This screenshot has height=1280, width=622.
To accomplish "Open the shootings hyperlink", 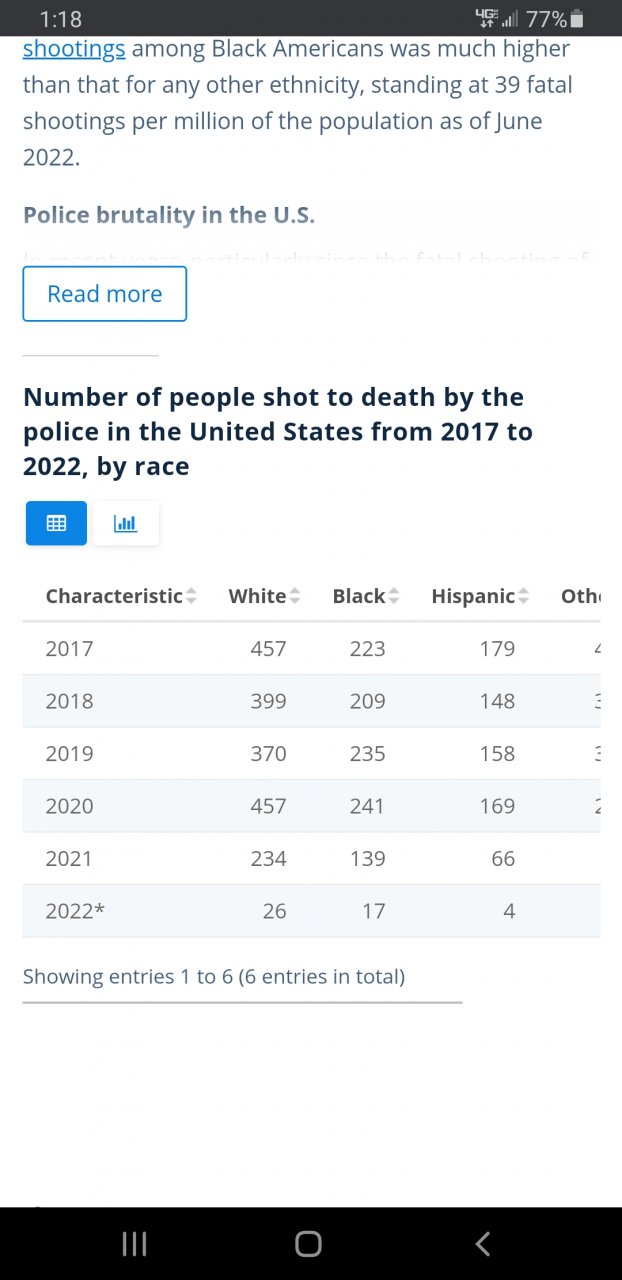I will click(74, 48).
